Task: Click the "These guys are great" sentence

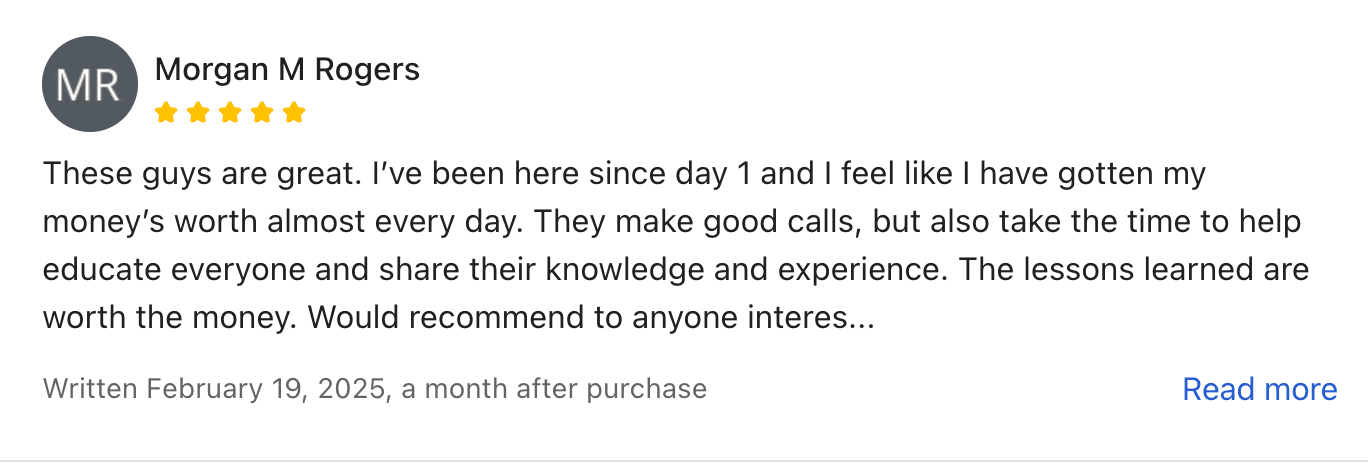Action: point(196,174)
